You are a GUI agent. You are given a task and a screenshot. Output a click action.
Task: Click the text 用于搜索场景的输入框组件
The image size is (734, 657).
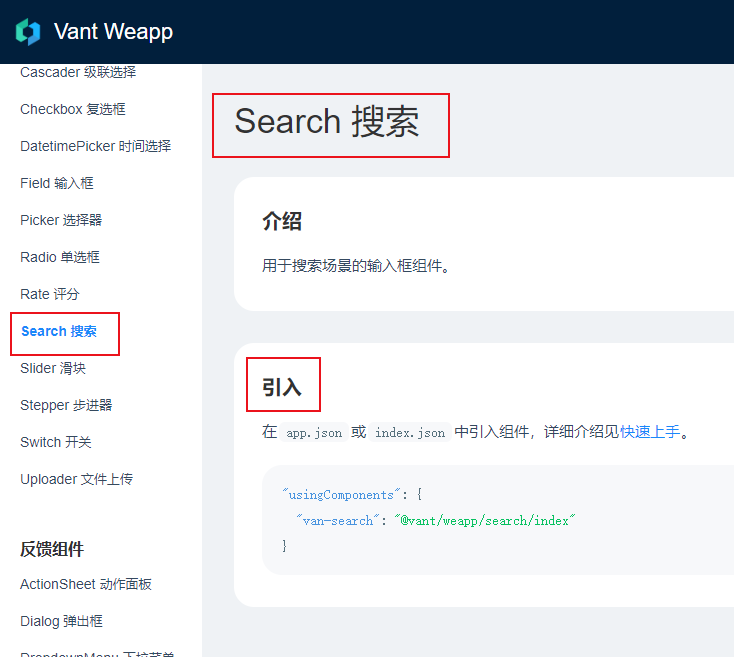point(355,266)
